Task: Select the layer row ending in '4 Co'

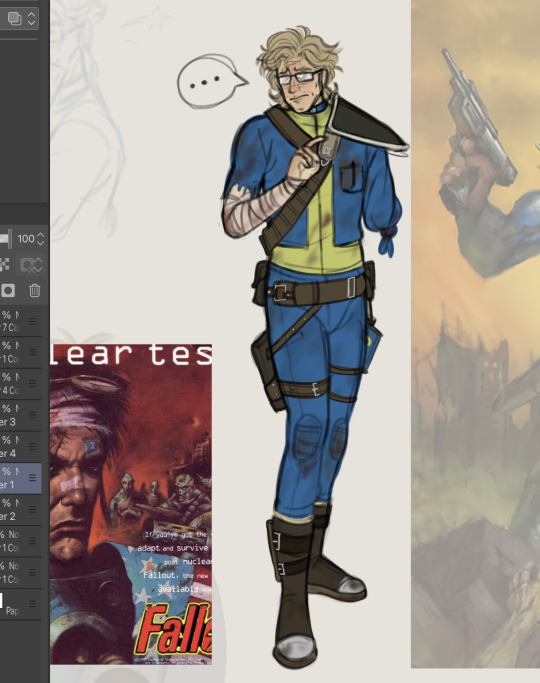Action: pos(20,384)
